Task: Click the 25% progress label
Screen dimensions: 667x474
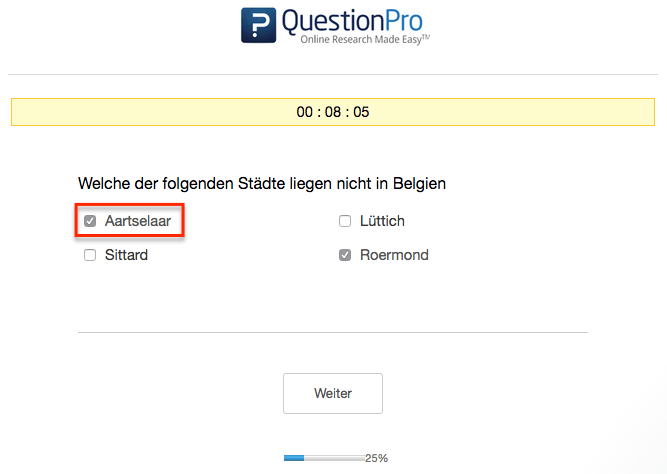Action: click(x=376, y=458)
